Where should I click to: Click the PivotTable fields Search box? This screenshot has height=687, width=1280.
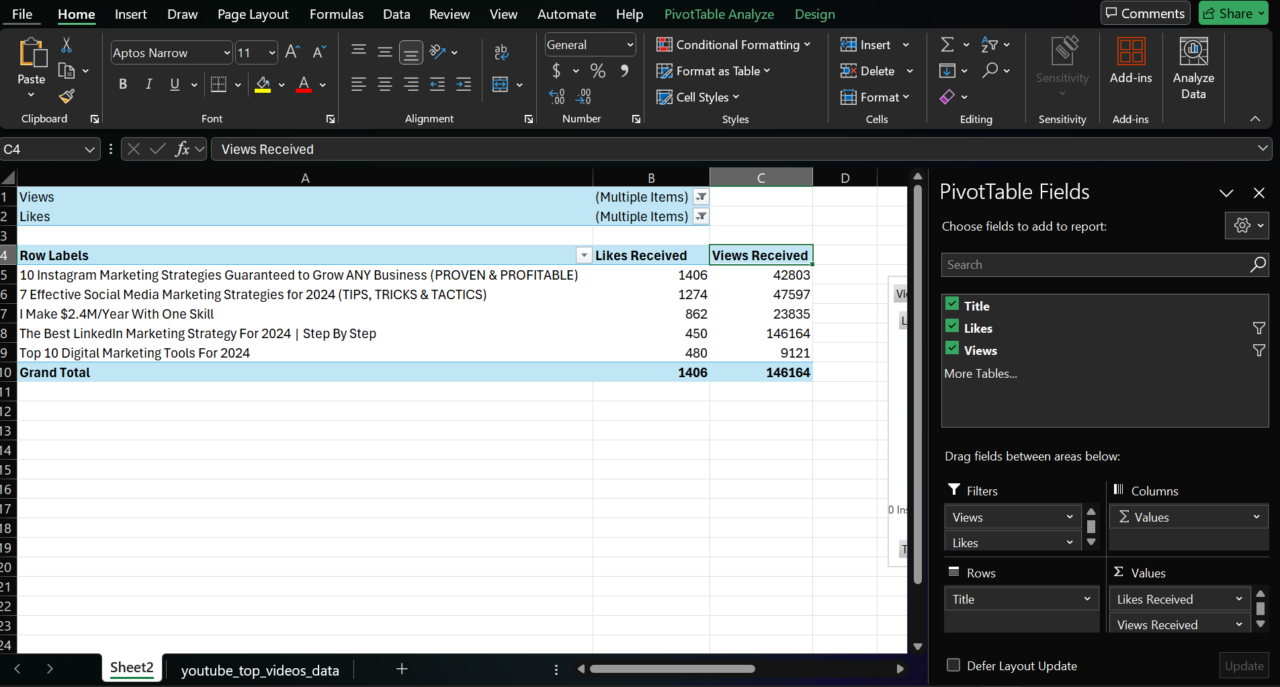pyautogui.click(x=1105, y=264)
